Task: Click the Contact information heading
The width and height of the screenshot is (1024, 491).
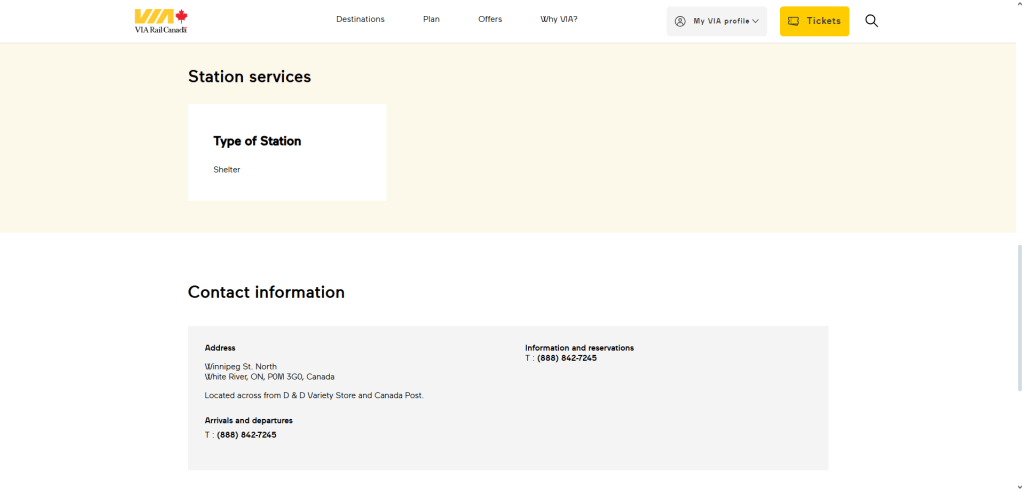Action: click(266, 293)
